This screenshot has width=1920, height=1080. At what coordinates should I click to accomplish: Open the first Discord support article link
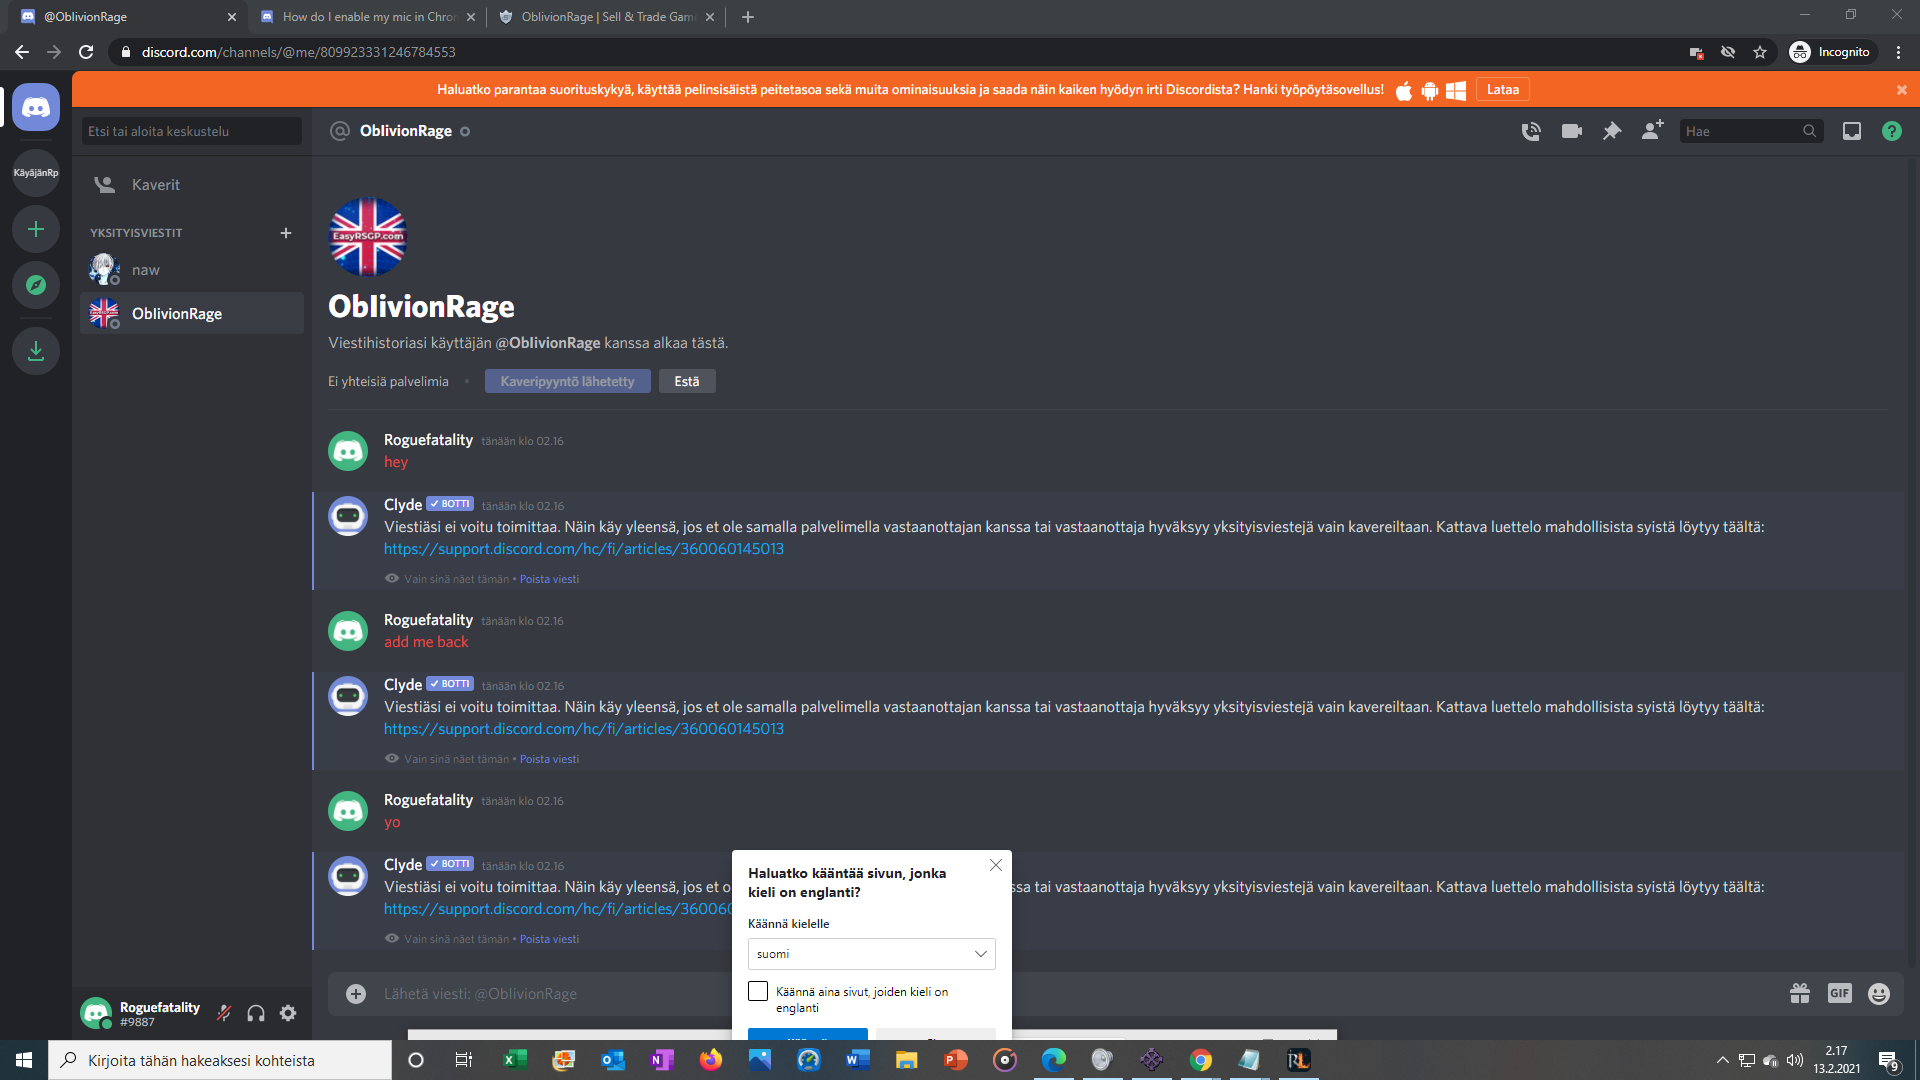584,549
